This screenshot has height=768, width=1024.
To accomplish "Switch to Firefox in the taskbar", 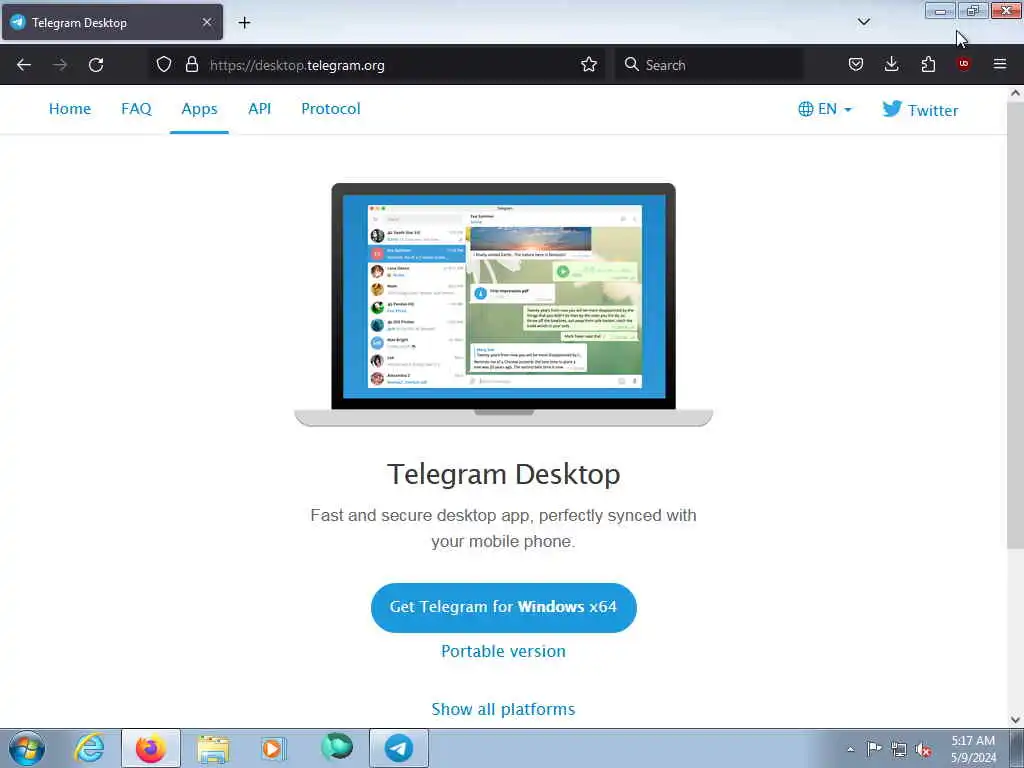I will click(x=151, y=748).
